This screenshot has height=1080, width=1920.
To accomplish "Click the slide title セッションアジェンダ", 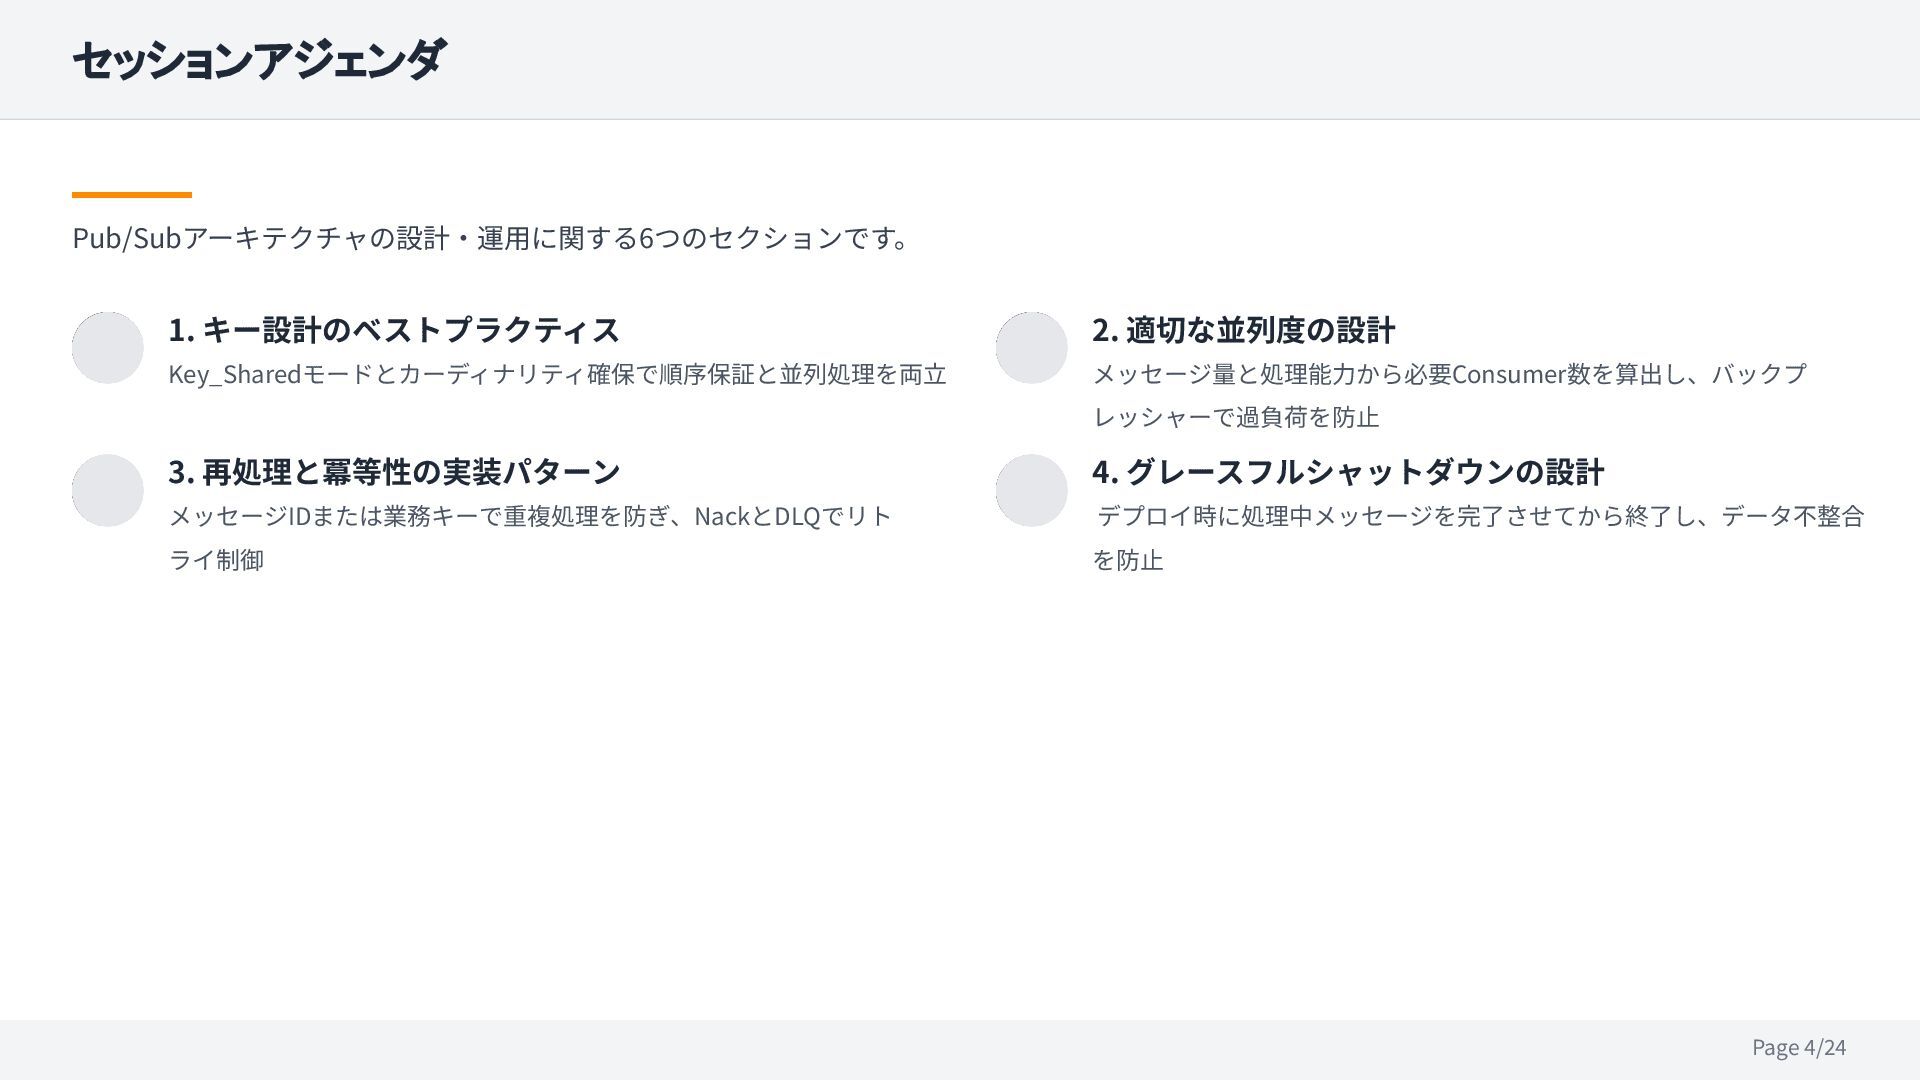I will tap(259, 60).
